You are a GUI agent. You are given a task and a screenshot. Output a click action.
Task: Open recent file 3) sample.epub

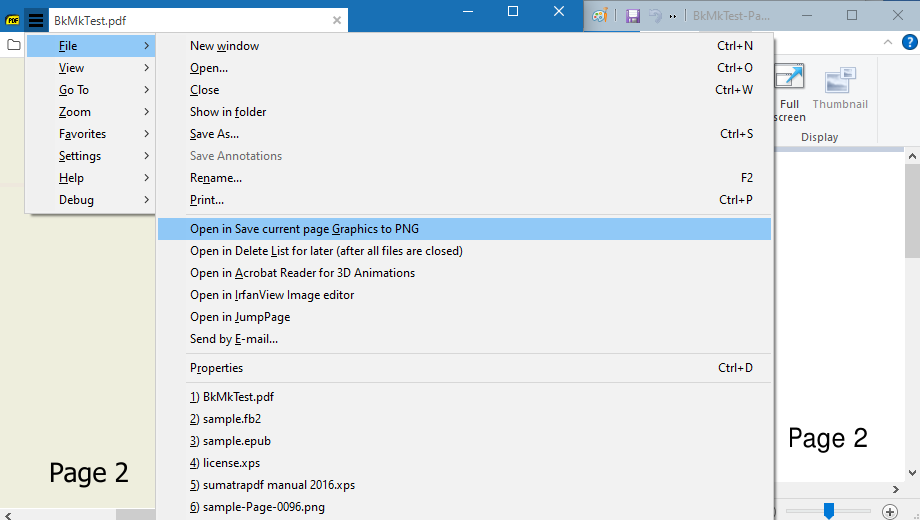pos(464,441)
